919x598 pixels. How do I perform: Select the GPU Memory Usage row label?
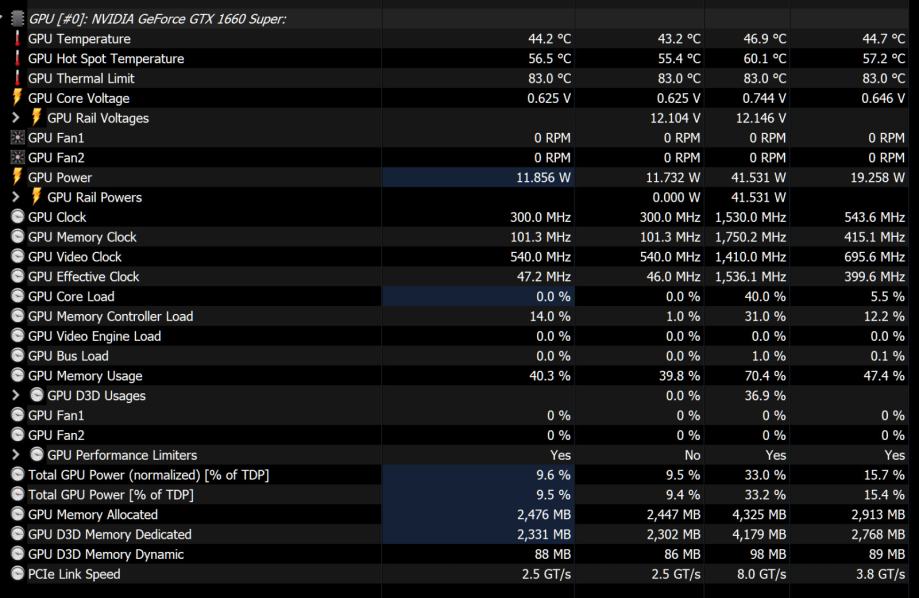[x=85, y=376]
